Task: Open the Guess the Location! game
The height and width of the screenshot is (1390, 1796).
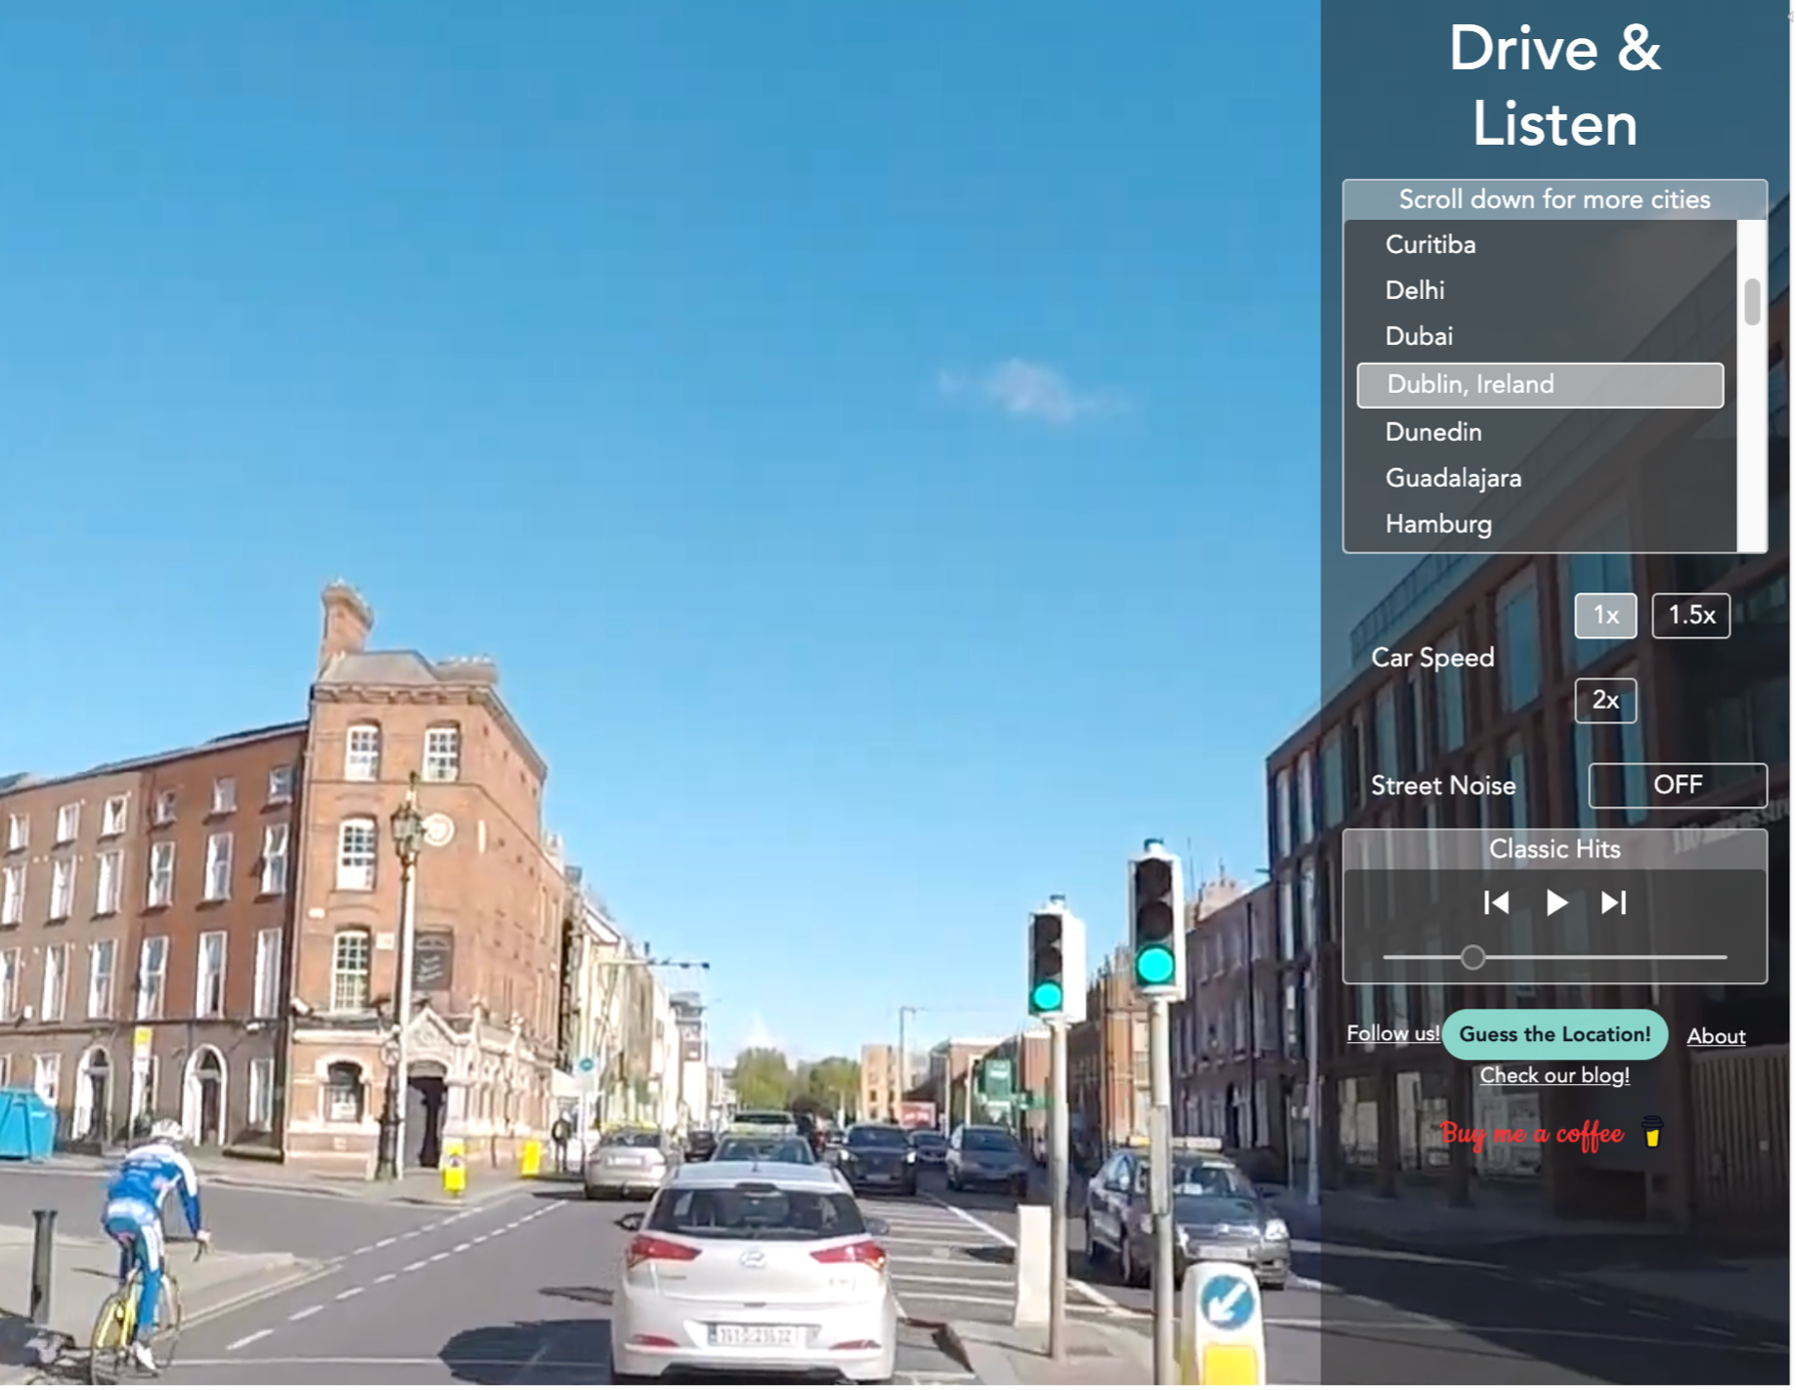Action: point(1554,1035)
